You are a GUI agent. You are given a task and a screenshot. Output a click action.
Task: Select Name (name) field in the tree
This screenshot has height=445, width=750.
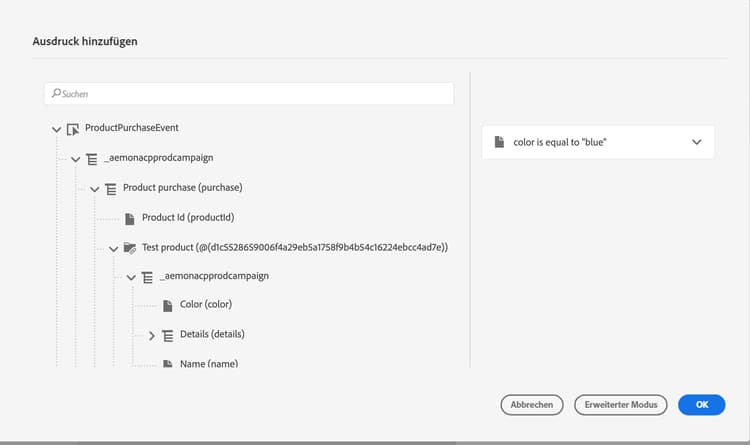tap(208, 363)
